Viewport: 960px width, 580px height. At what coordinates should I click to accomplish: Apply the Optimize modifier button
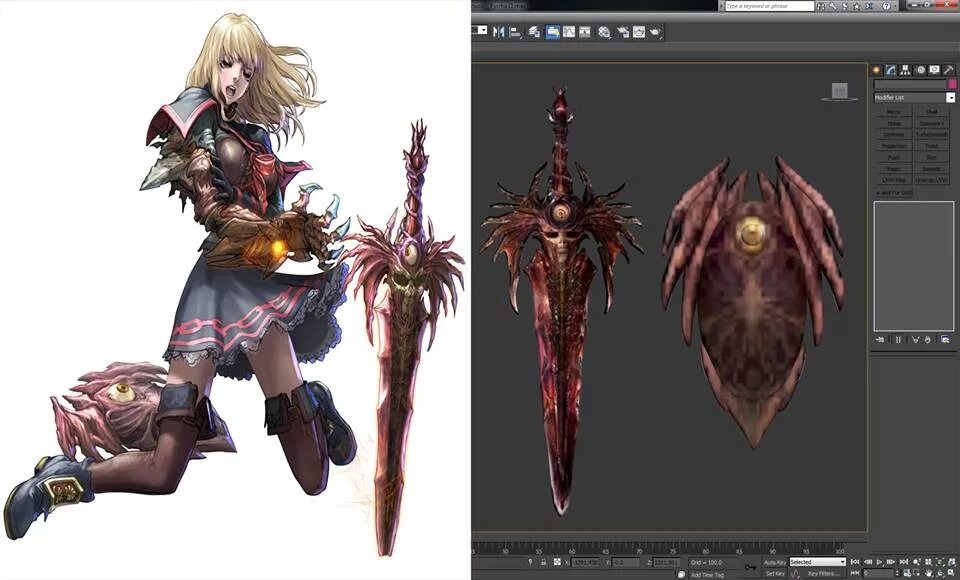pos(894,135)
